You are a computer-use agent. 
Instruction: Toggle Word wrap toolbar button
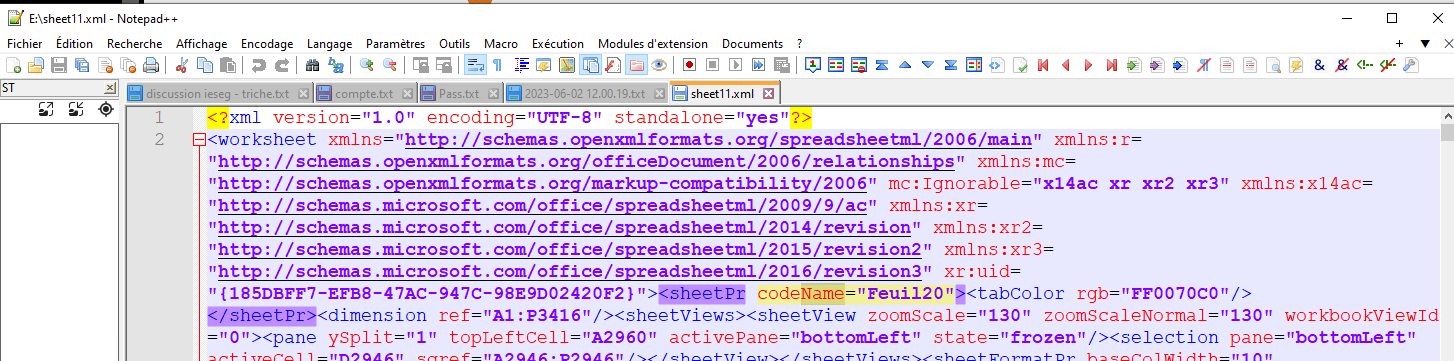475,65
